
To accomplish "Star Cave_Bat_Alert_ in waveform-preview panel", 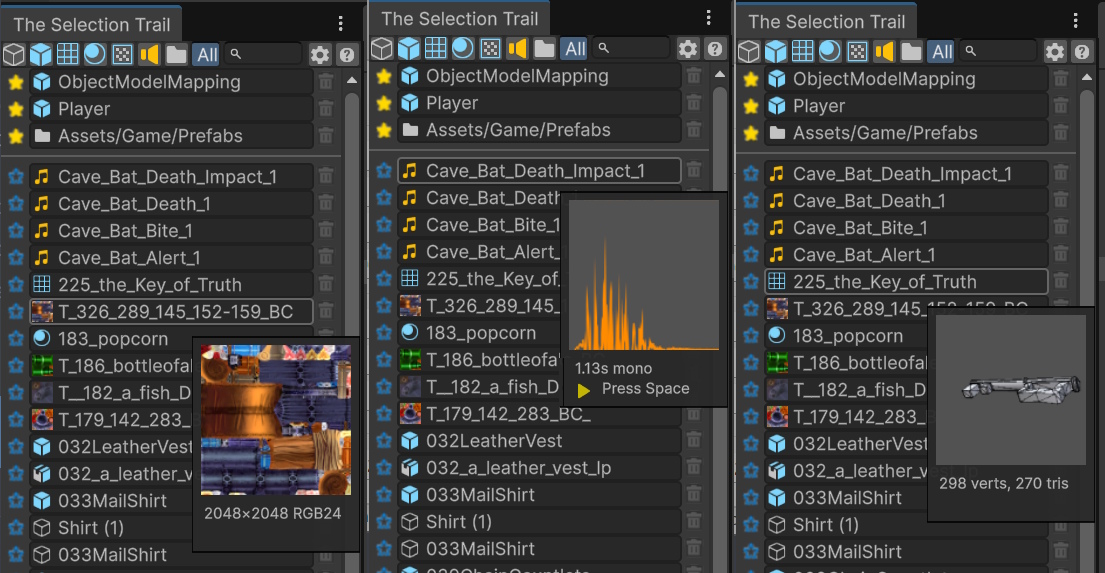I will coord(383,252).
